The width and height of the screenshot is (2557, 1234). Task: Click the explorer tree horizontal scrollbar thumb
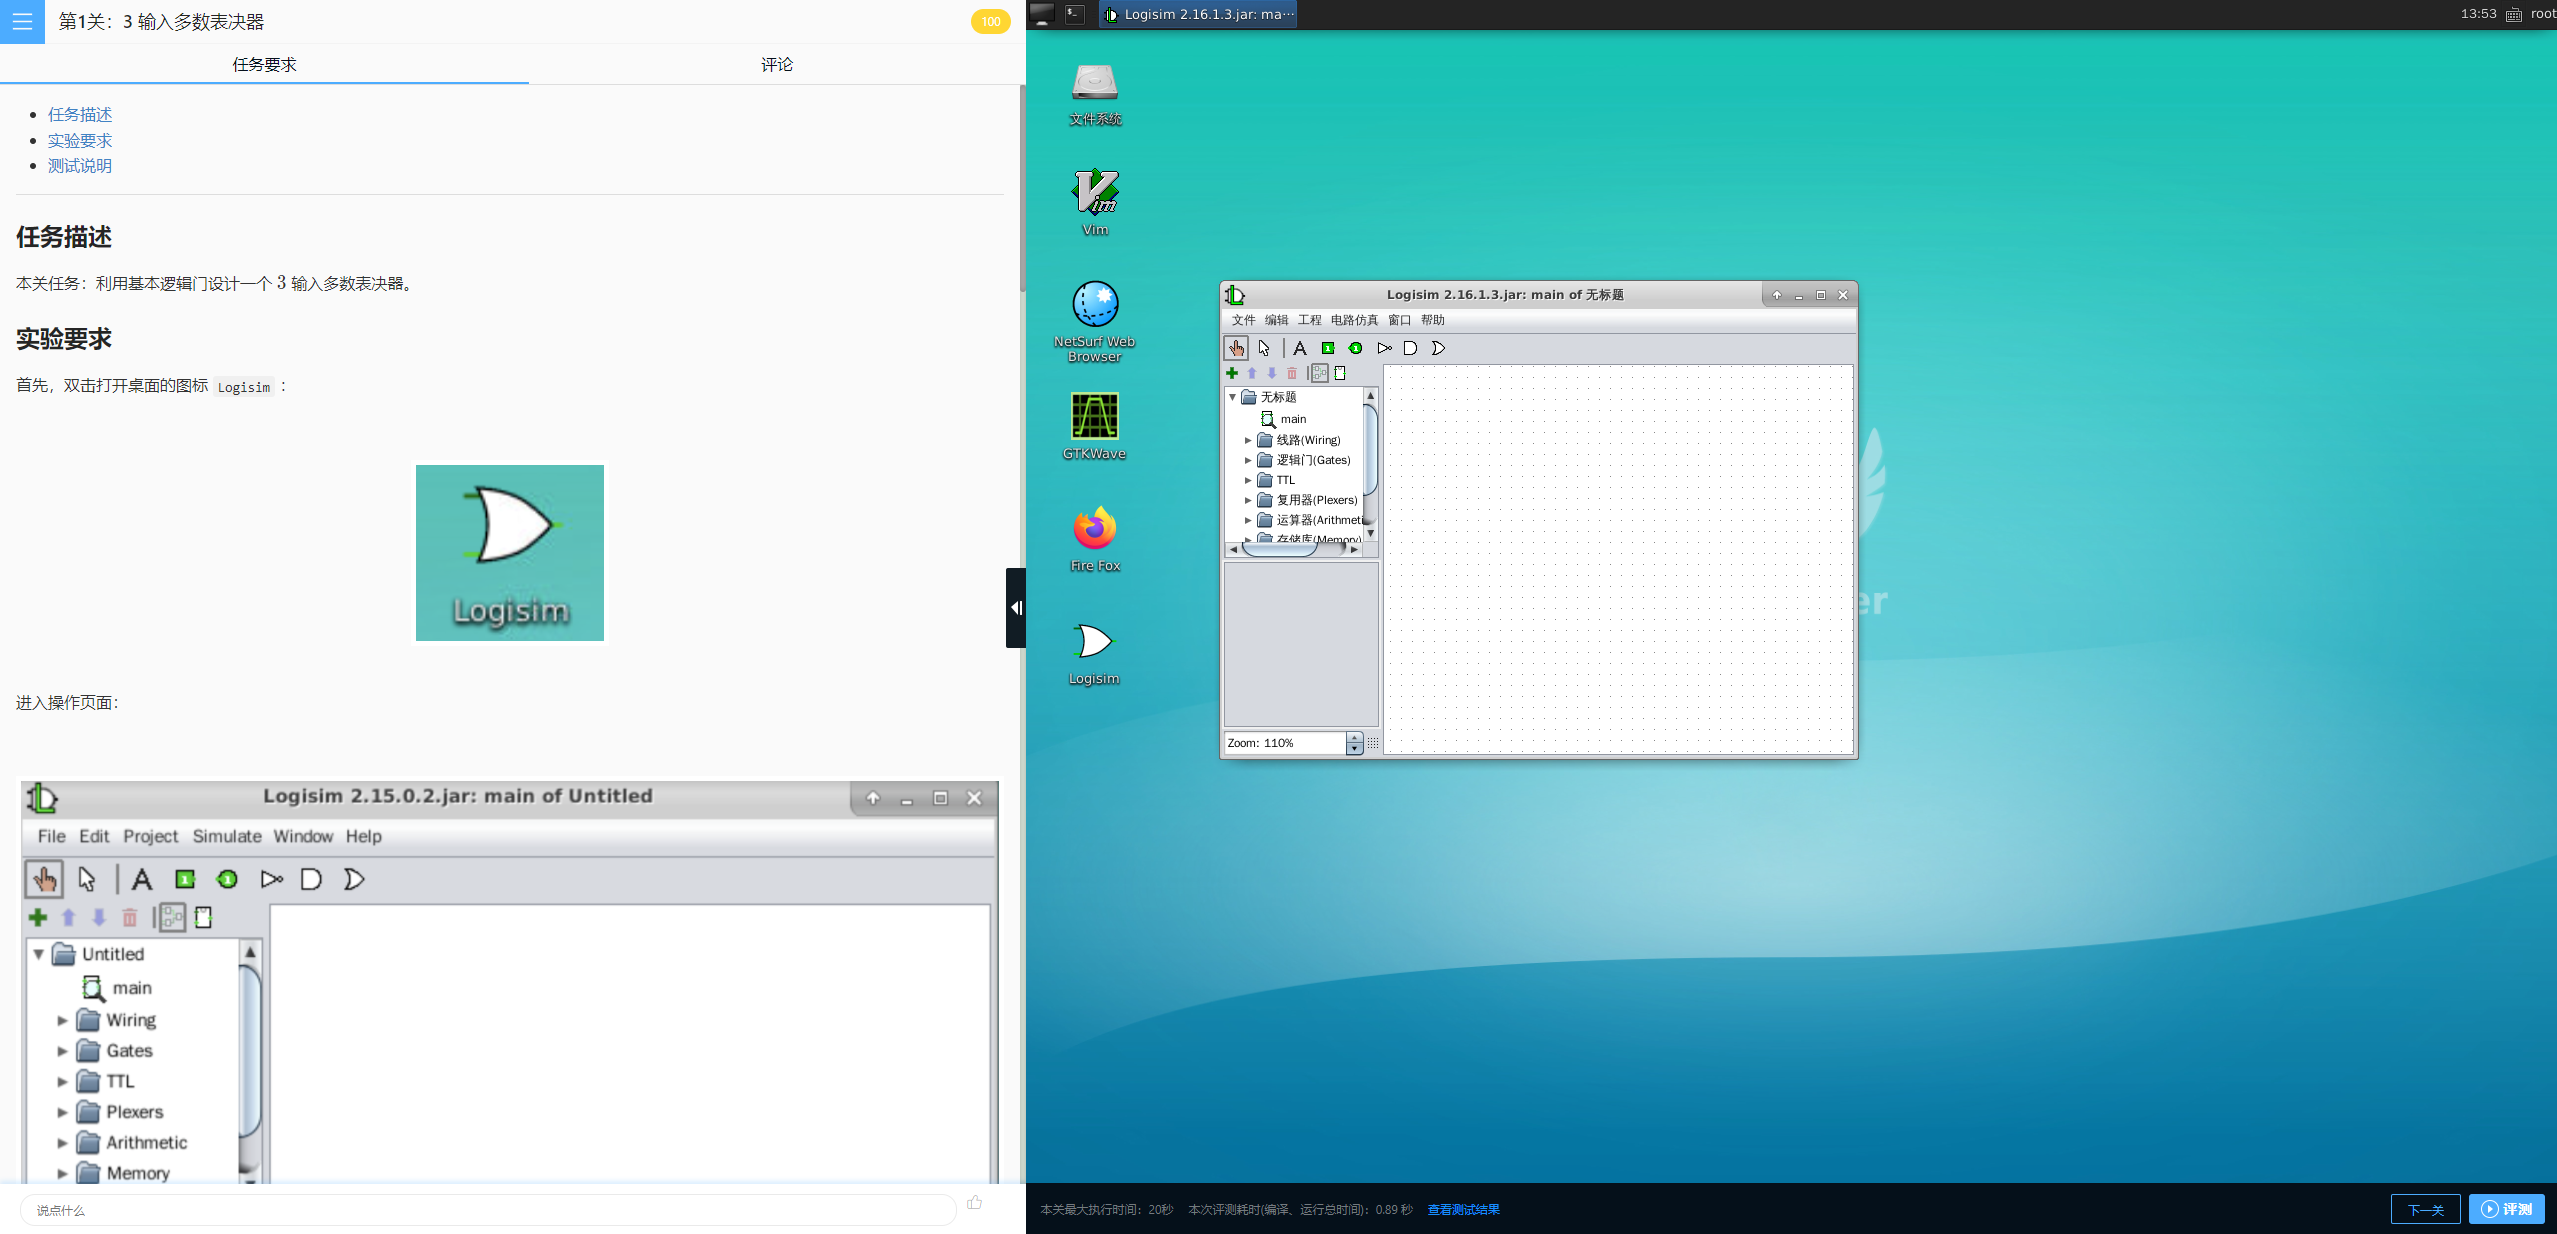(x=1279, y=549)
